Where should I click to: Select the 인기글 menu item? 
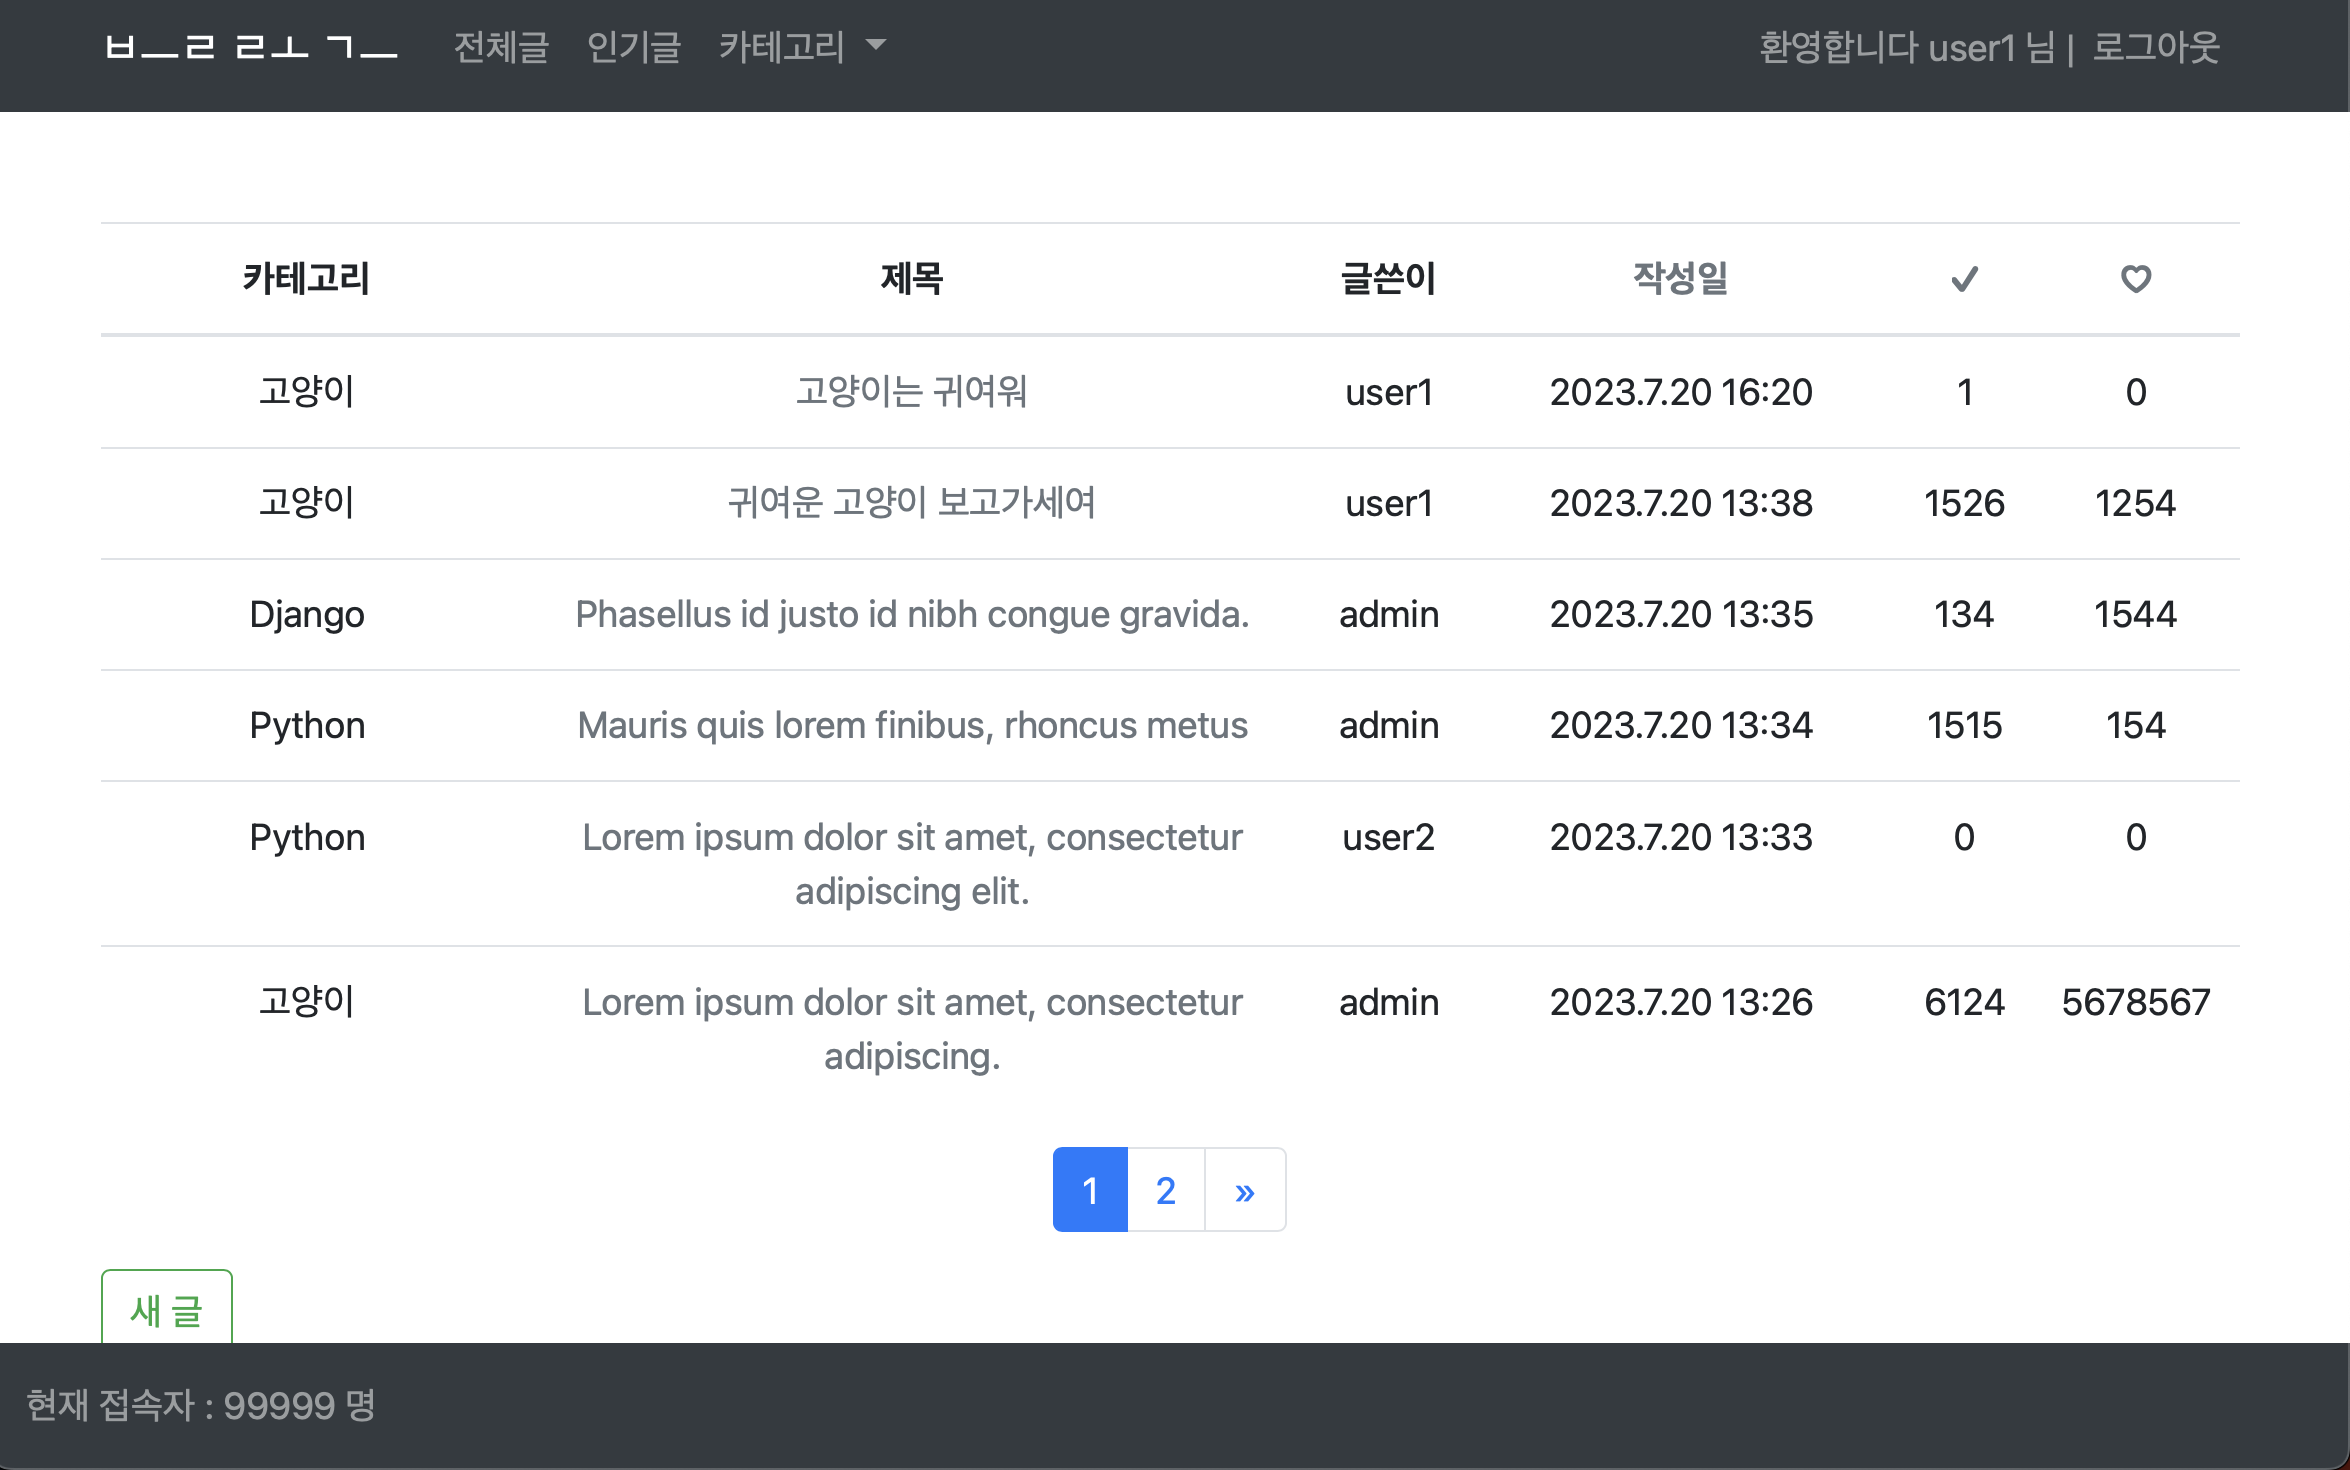633,46
